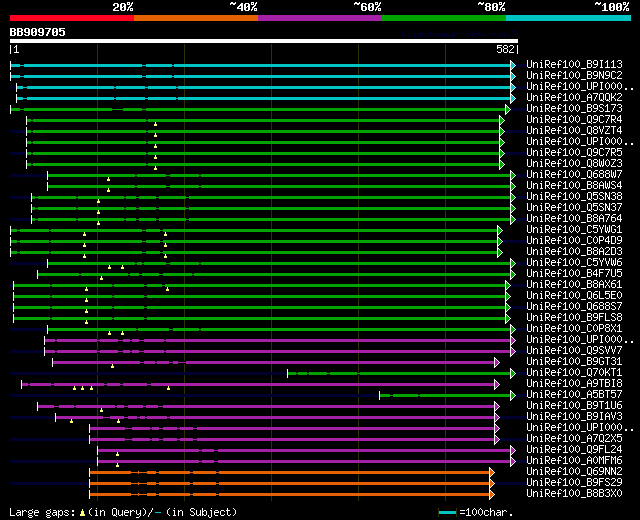
Task: Select the UniRef100_C0P8X1 label
Action: (574, 329)
